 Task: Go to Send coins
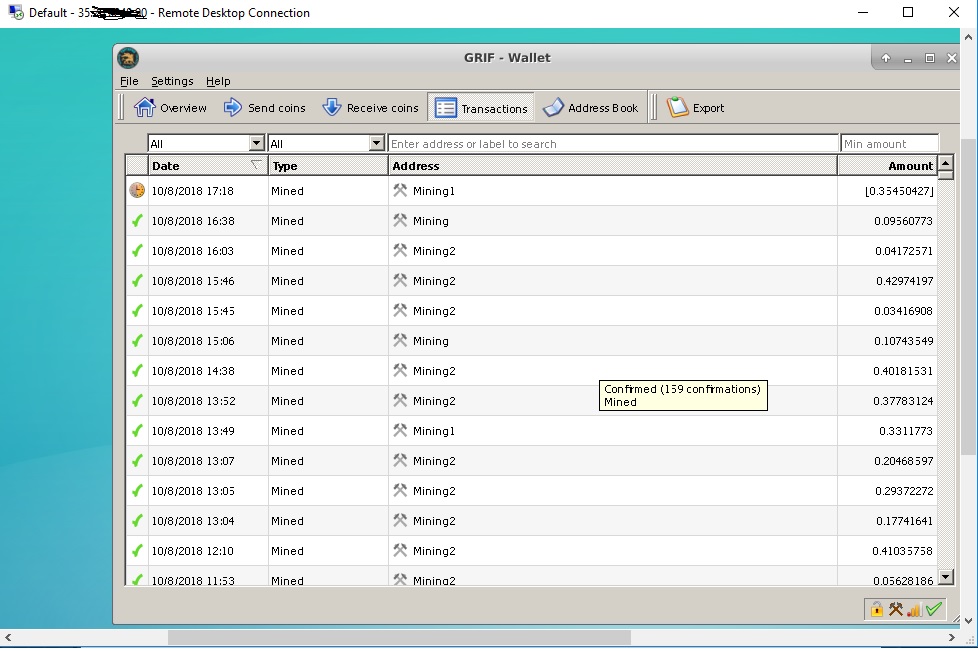tap(264, 108)
